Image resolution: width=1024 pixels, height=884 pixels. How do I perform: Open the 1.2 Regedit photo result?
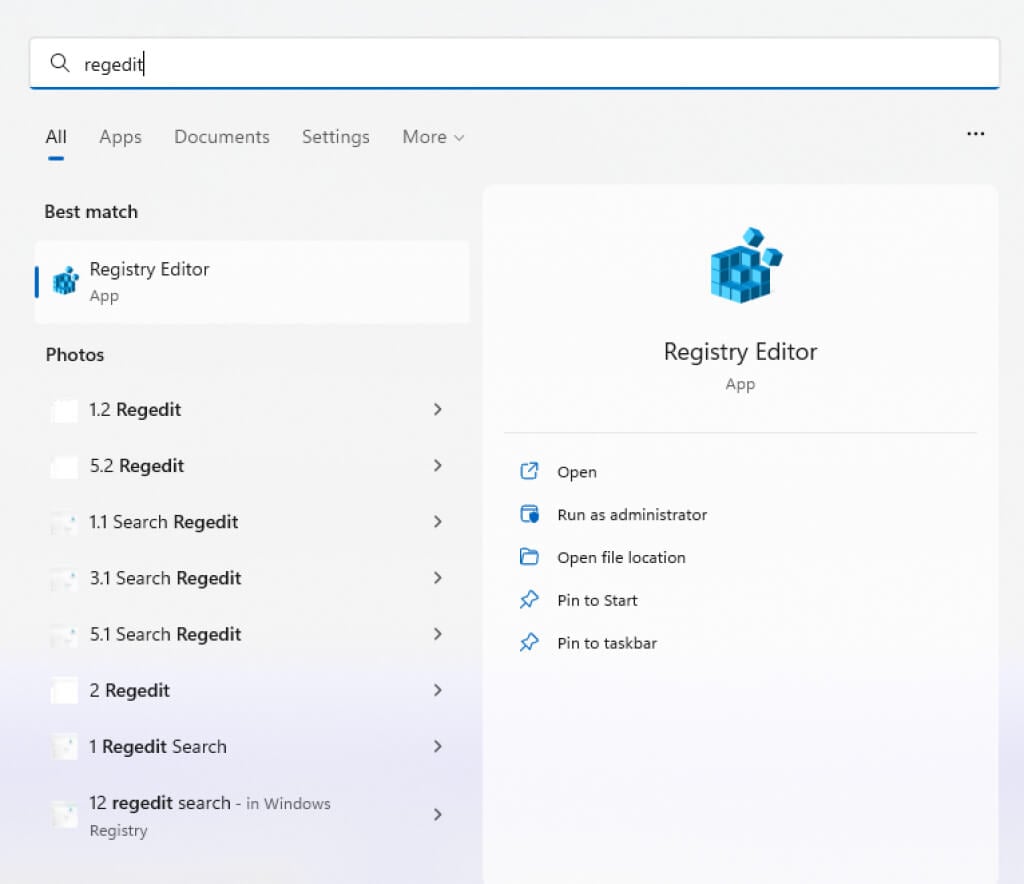[x=252, y=409]
